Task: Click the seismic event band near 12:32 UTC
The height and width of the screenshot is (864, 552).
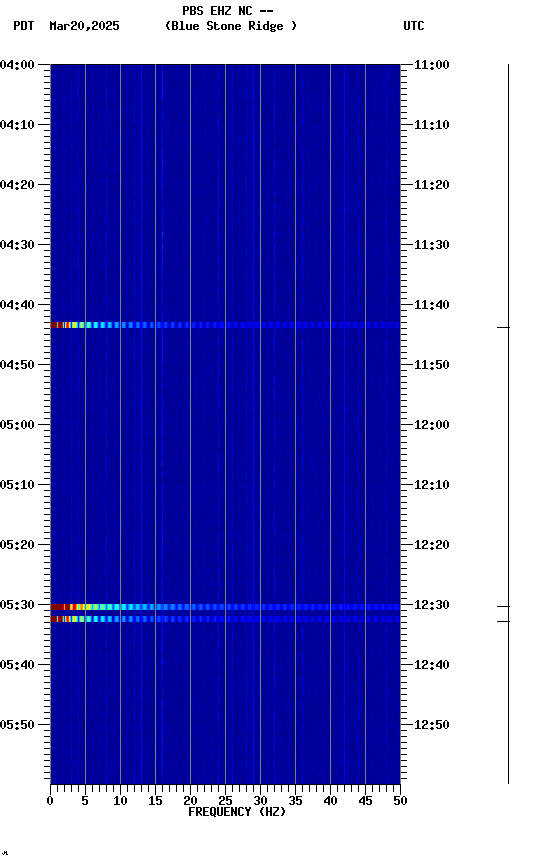Action: (225, 619)
